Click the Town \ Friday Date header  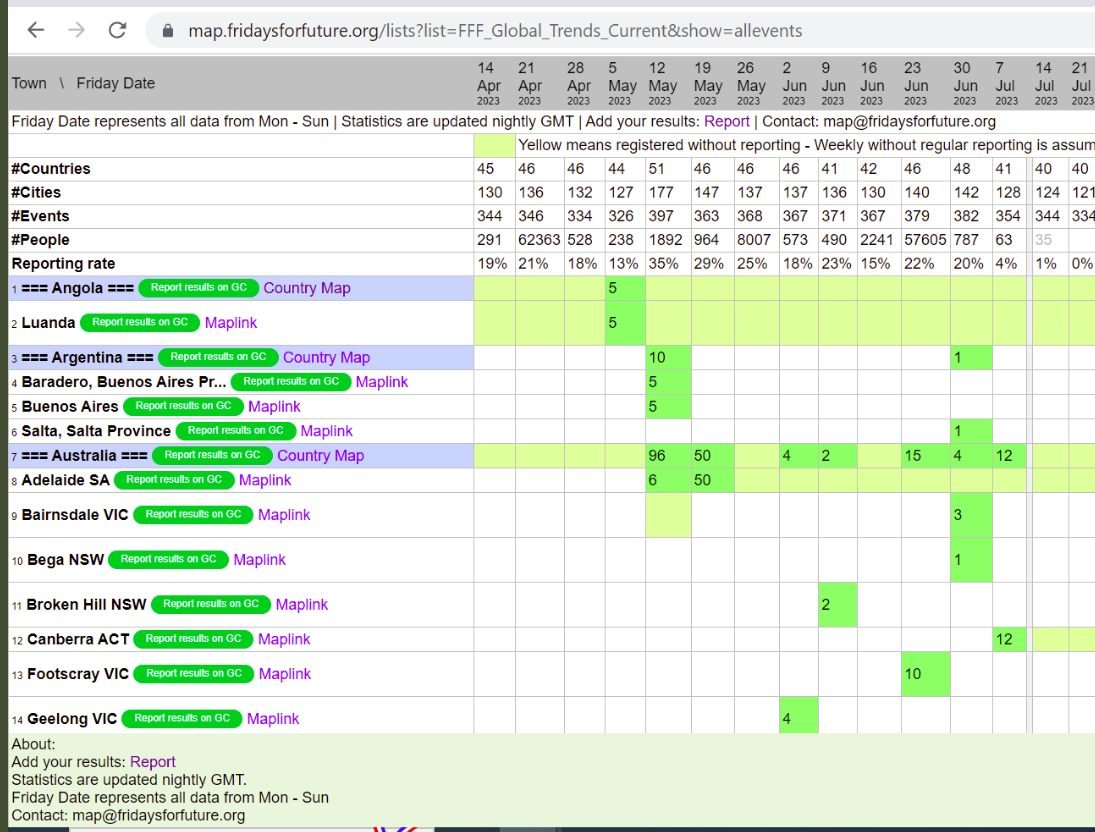(x=83, y=83)
